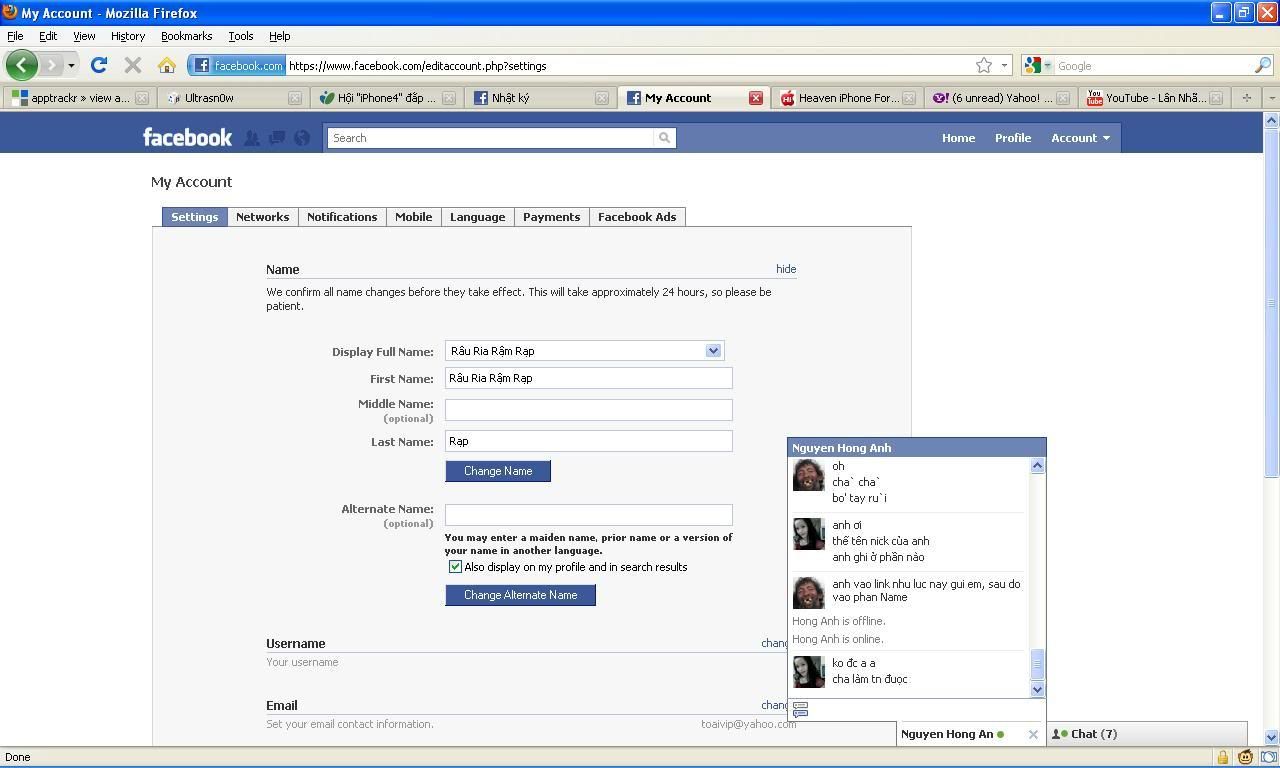Viewport: 1280px width, 768px height.
Task: Expand the Display Full Name dropdown
Action: pyautogui.click(x=713, y=351)
